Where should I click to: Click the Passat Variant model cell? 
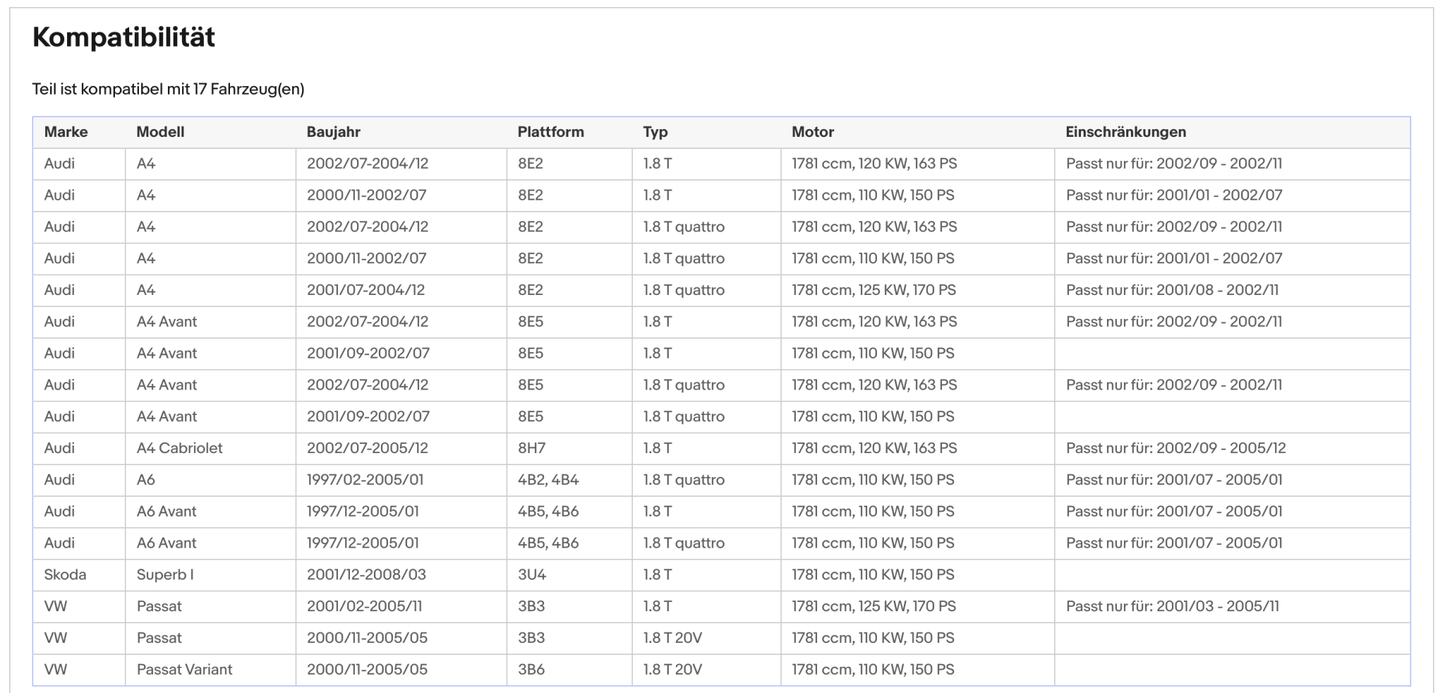(184, 670)
